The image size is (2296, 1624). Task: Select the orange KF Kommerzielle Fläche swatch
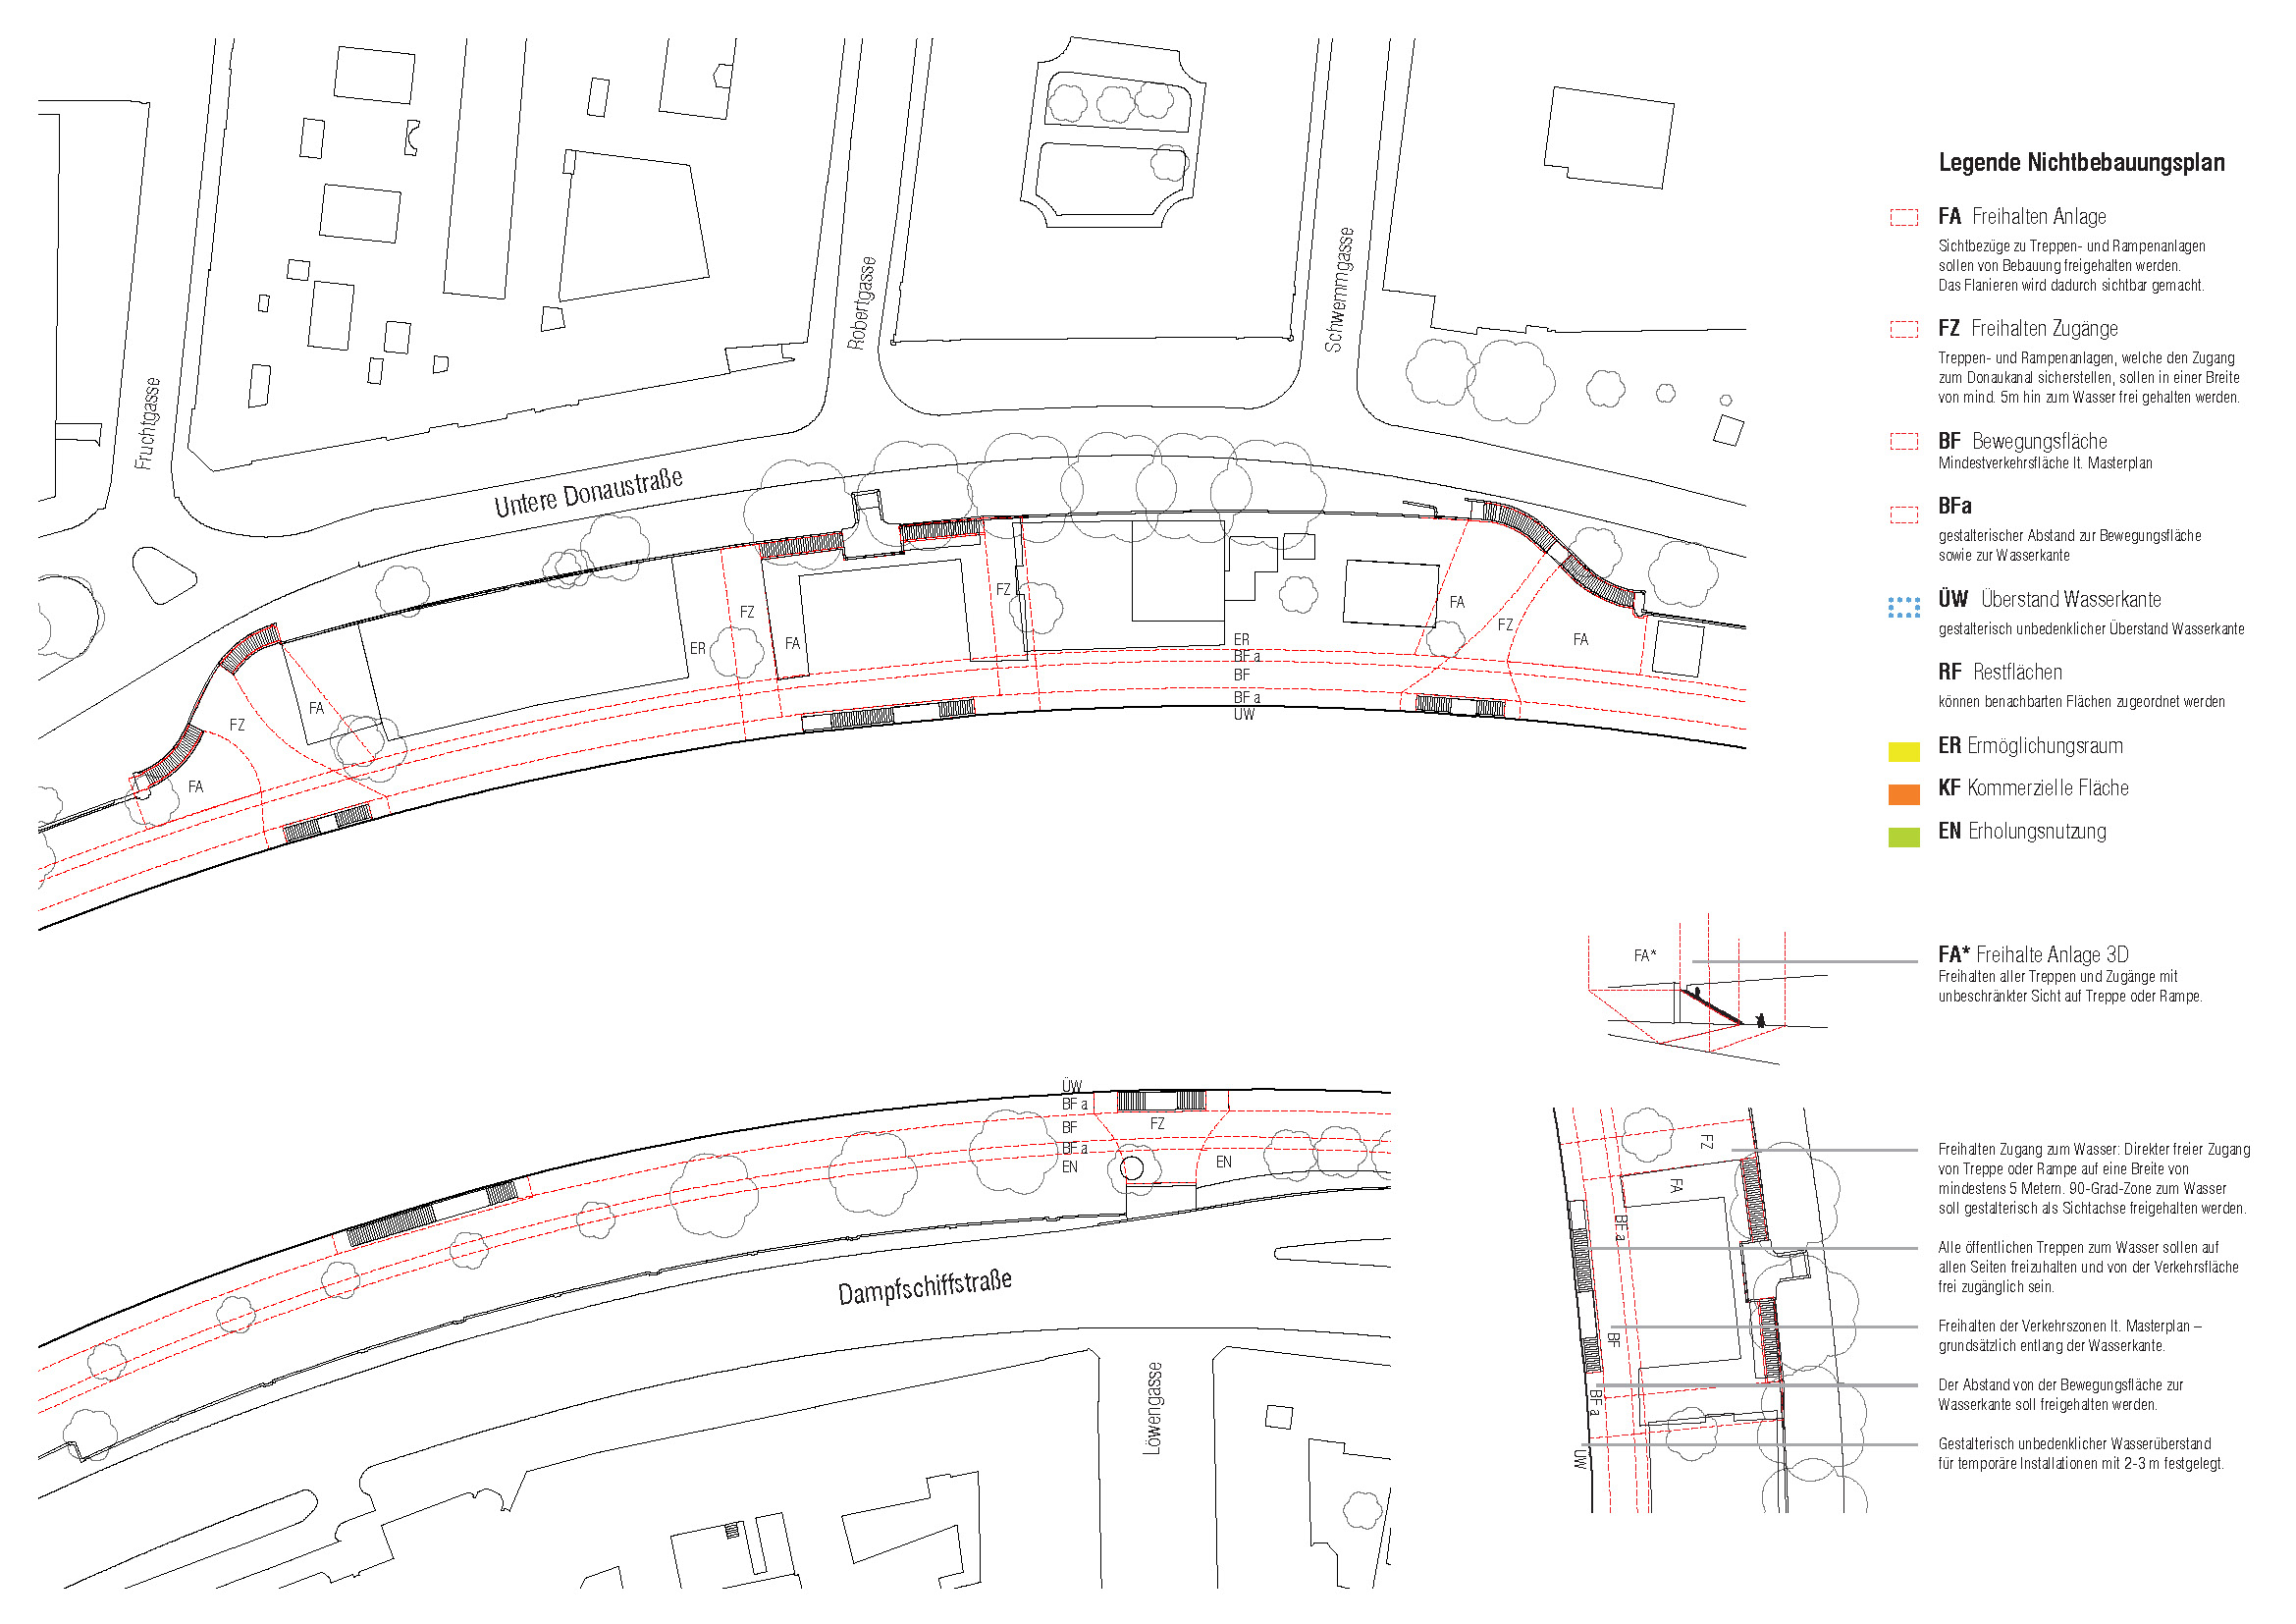(x=1903, y=794)
